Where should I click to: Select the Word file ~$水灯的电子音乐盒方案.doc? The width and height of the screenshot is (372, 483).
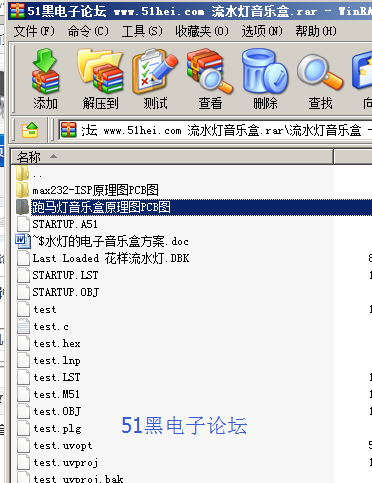[102, 241]
